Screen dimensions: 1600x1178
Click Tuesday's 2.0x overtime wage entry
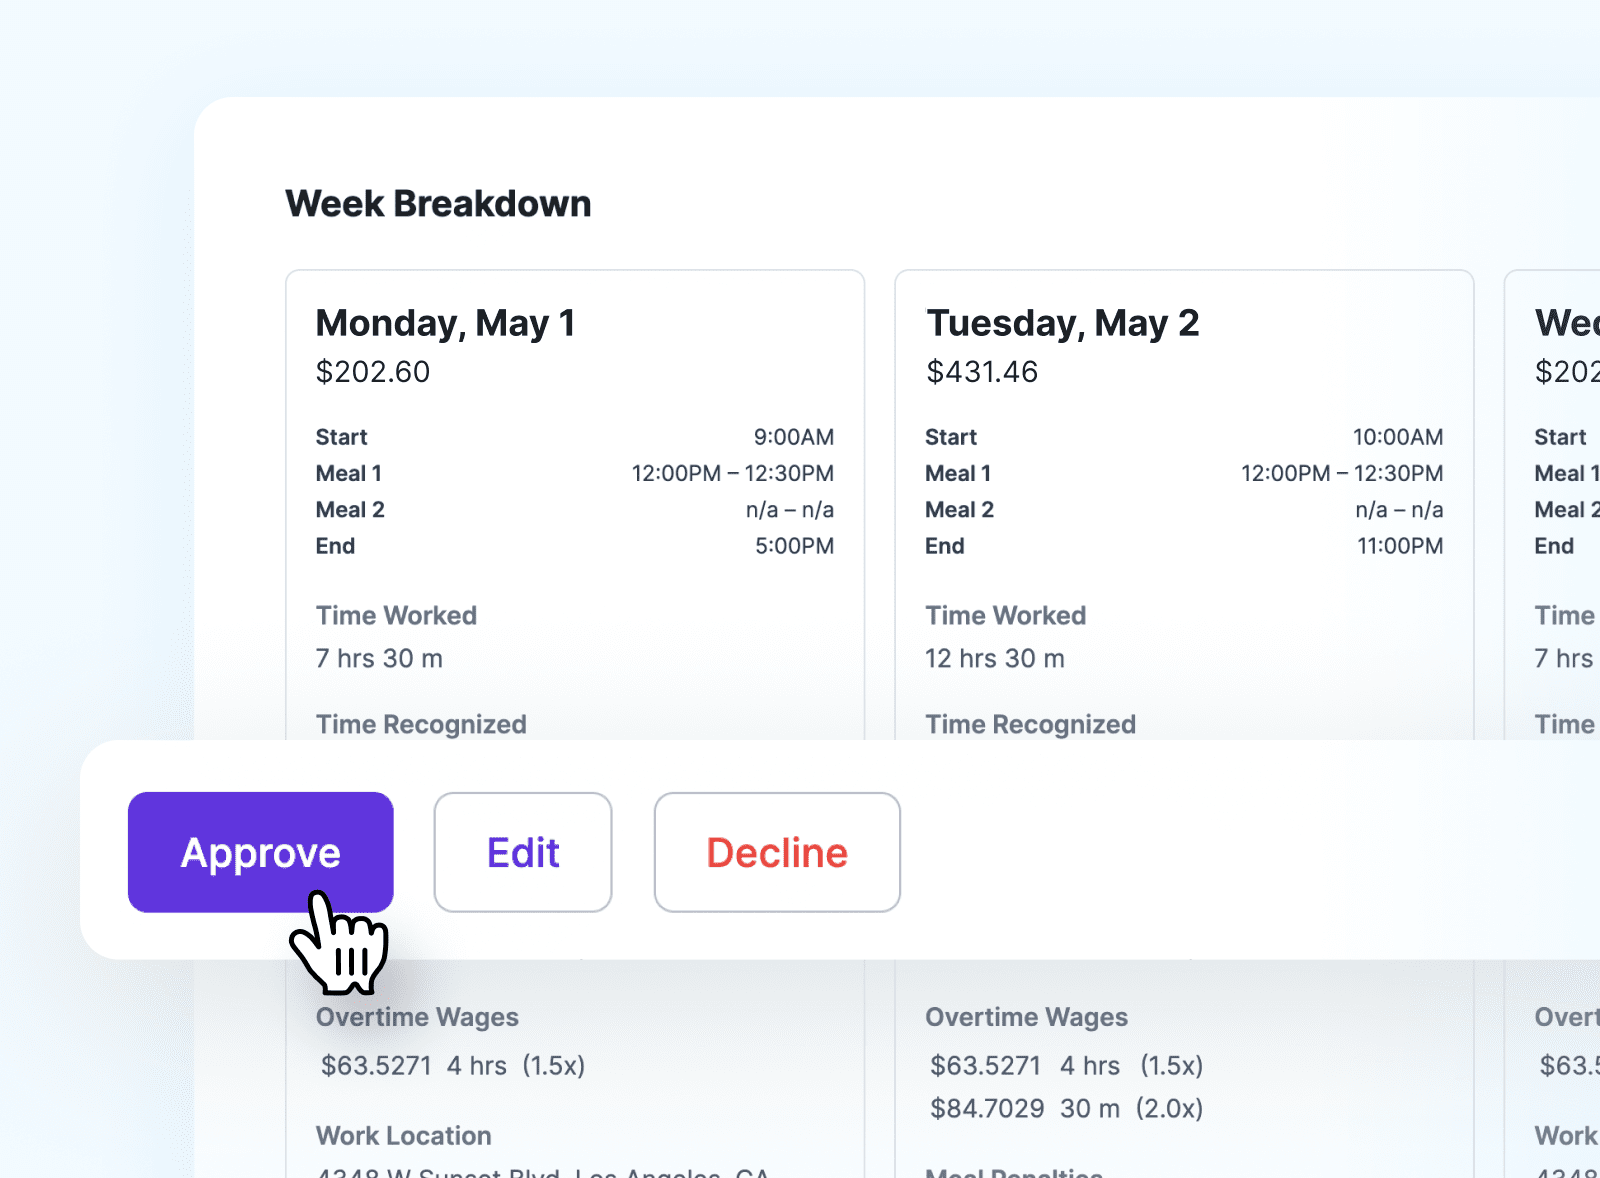point(1065,1108)
